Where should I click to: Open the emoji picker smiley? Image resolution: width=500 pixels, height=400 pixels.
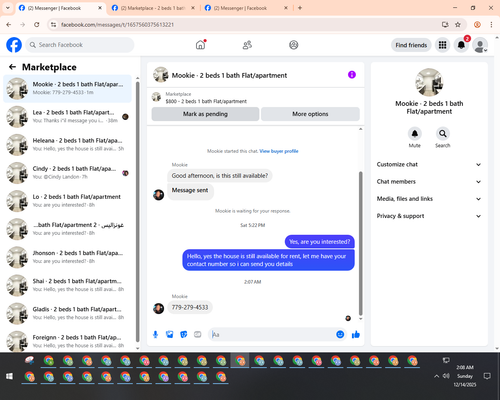click(340, 334)
